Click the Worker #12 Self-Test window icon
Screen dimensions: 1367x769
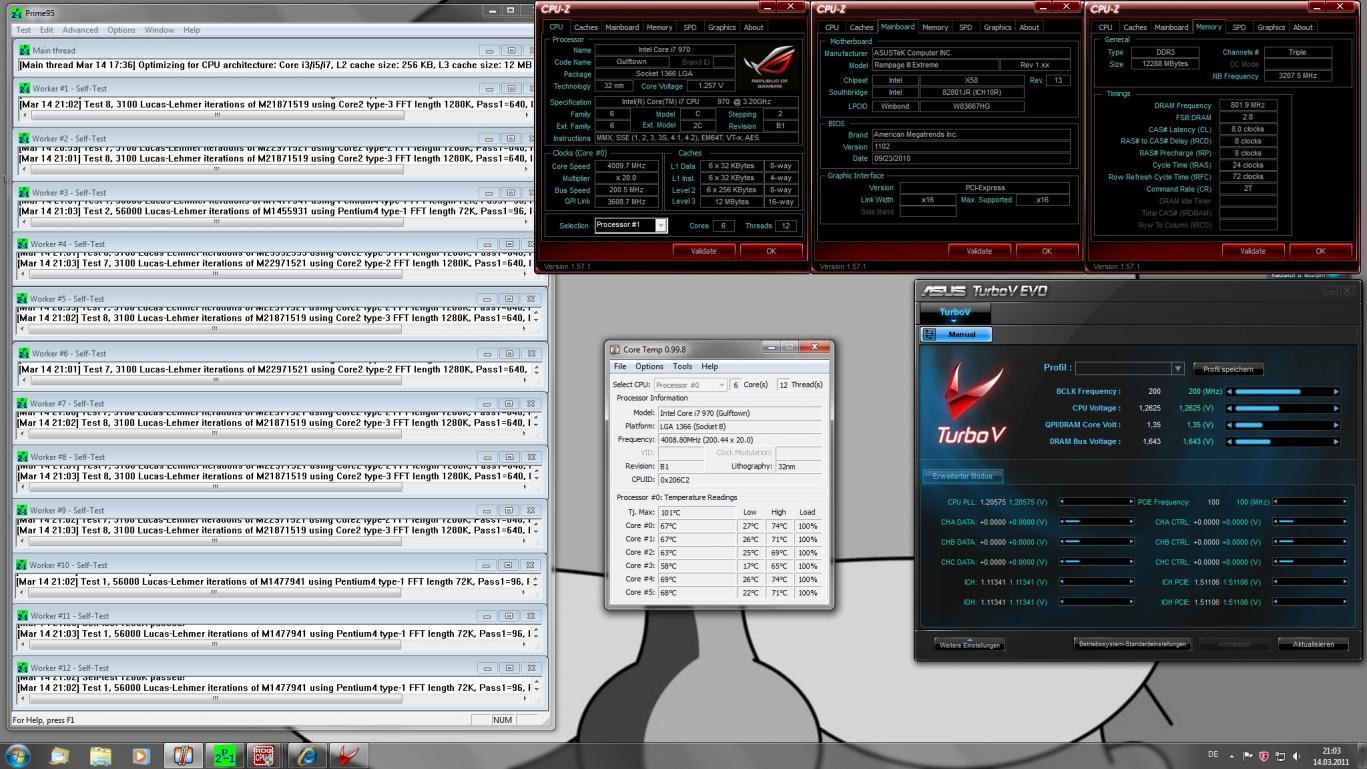tap(23, 667)
